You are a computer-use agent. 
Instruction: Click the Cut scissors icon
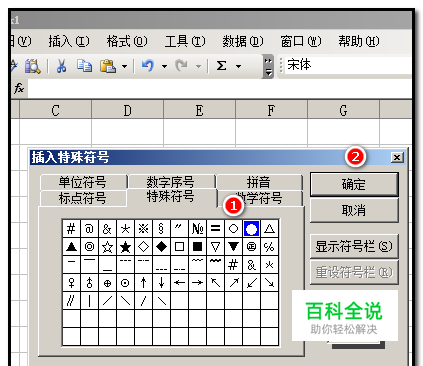tap(61, 66)
